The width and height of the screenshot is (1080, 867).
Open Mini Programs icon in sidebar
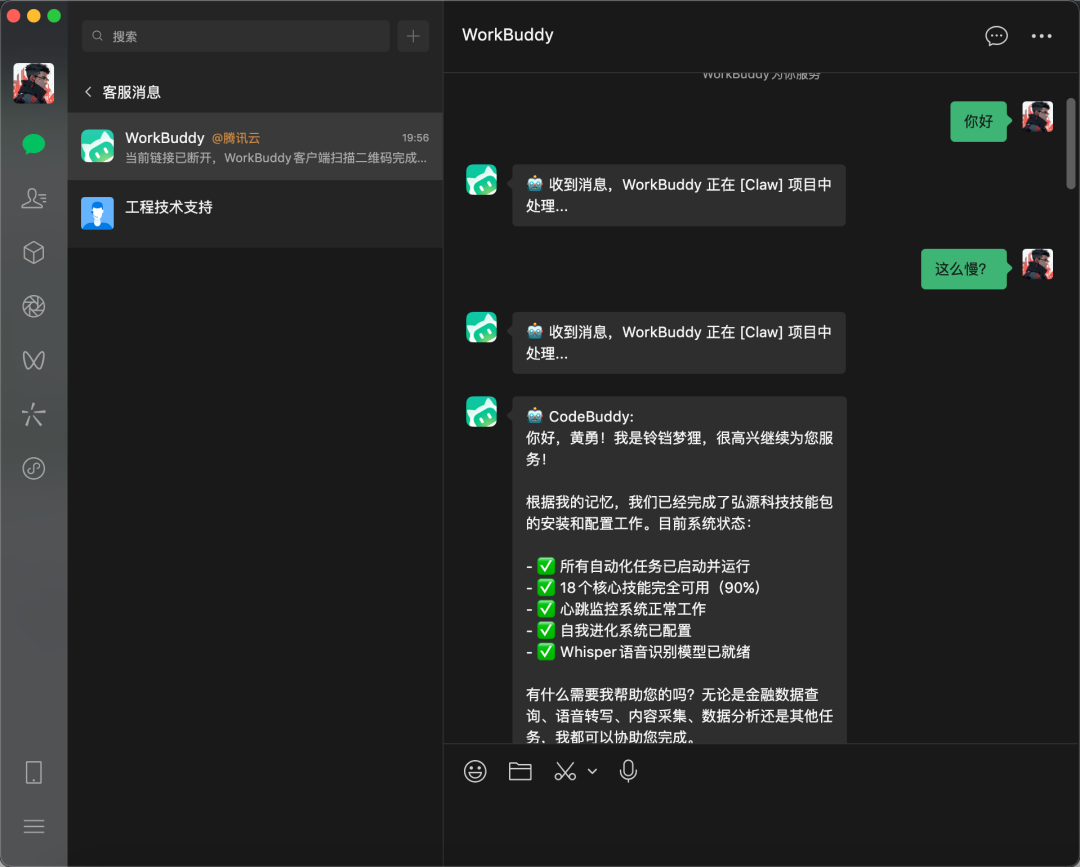point(34,468)
